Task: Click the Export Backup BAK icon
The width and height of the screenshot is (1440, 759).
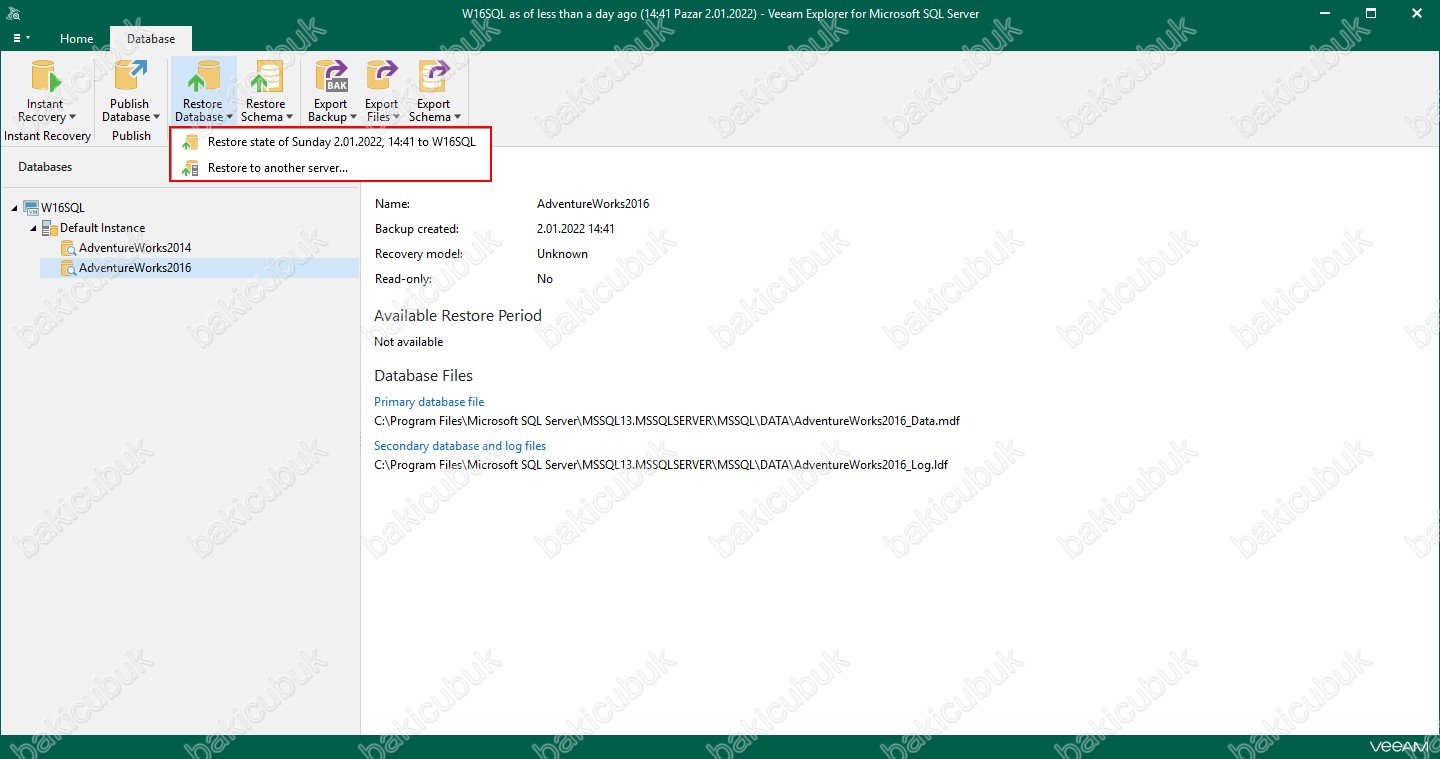Action: [330, 77]
